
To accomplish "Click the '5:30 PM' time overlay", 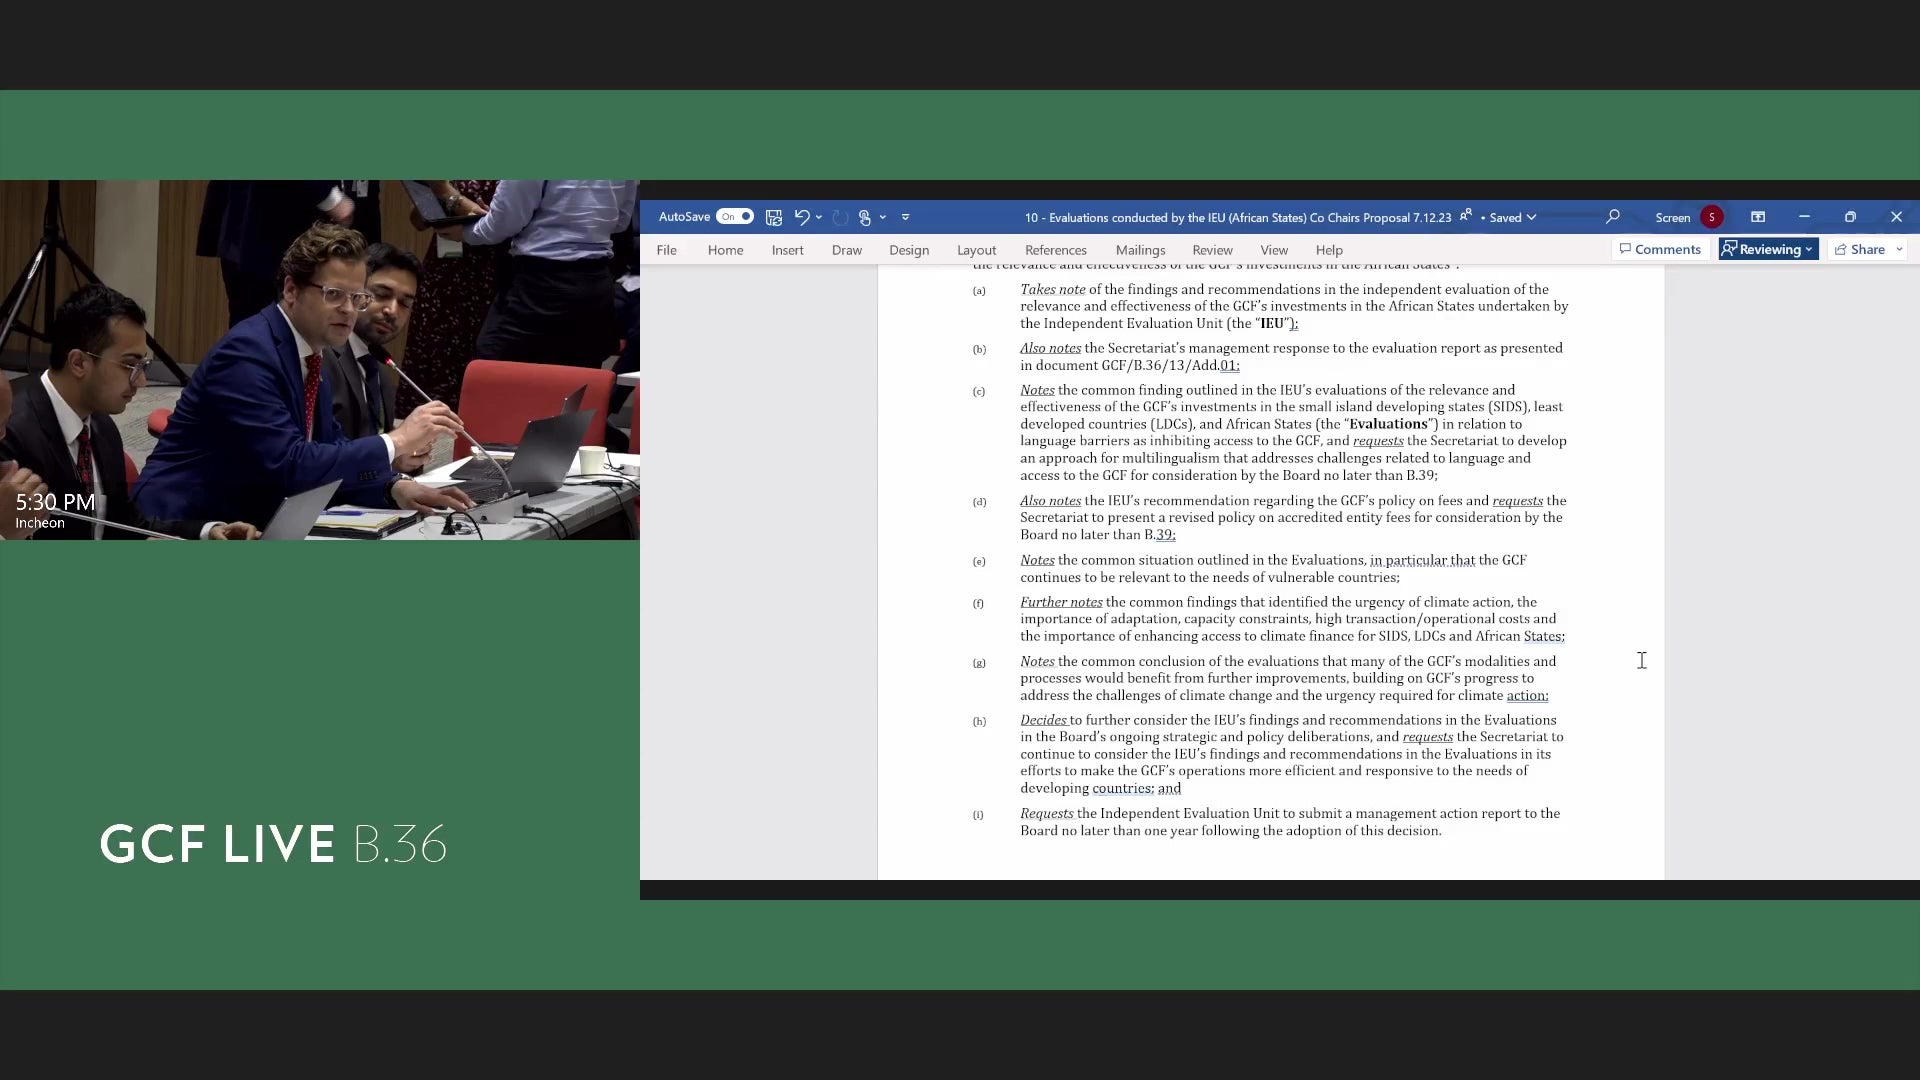I will coord(55,502).
